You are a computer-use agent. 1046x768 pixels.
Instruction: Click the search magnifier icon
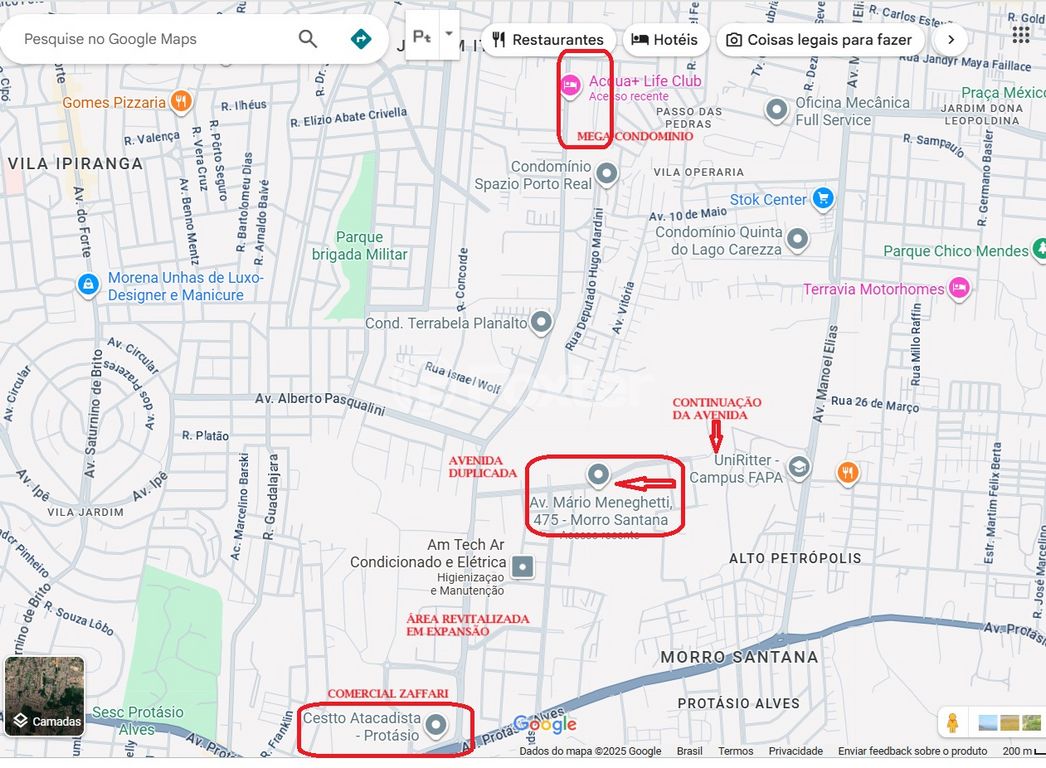pos(308,39)
